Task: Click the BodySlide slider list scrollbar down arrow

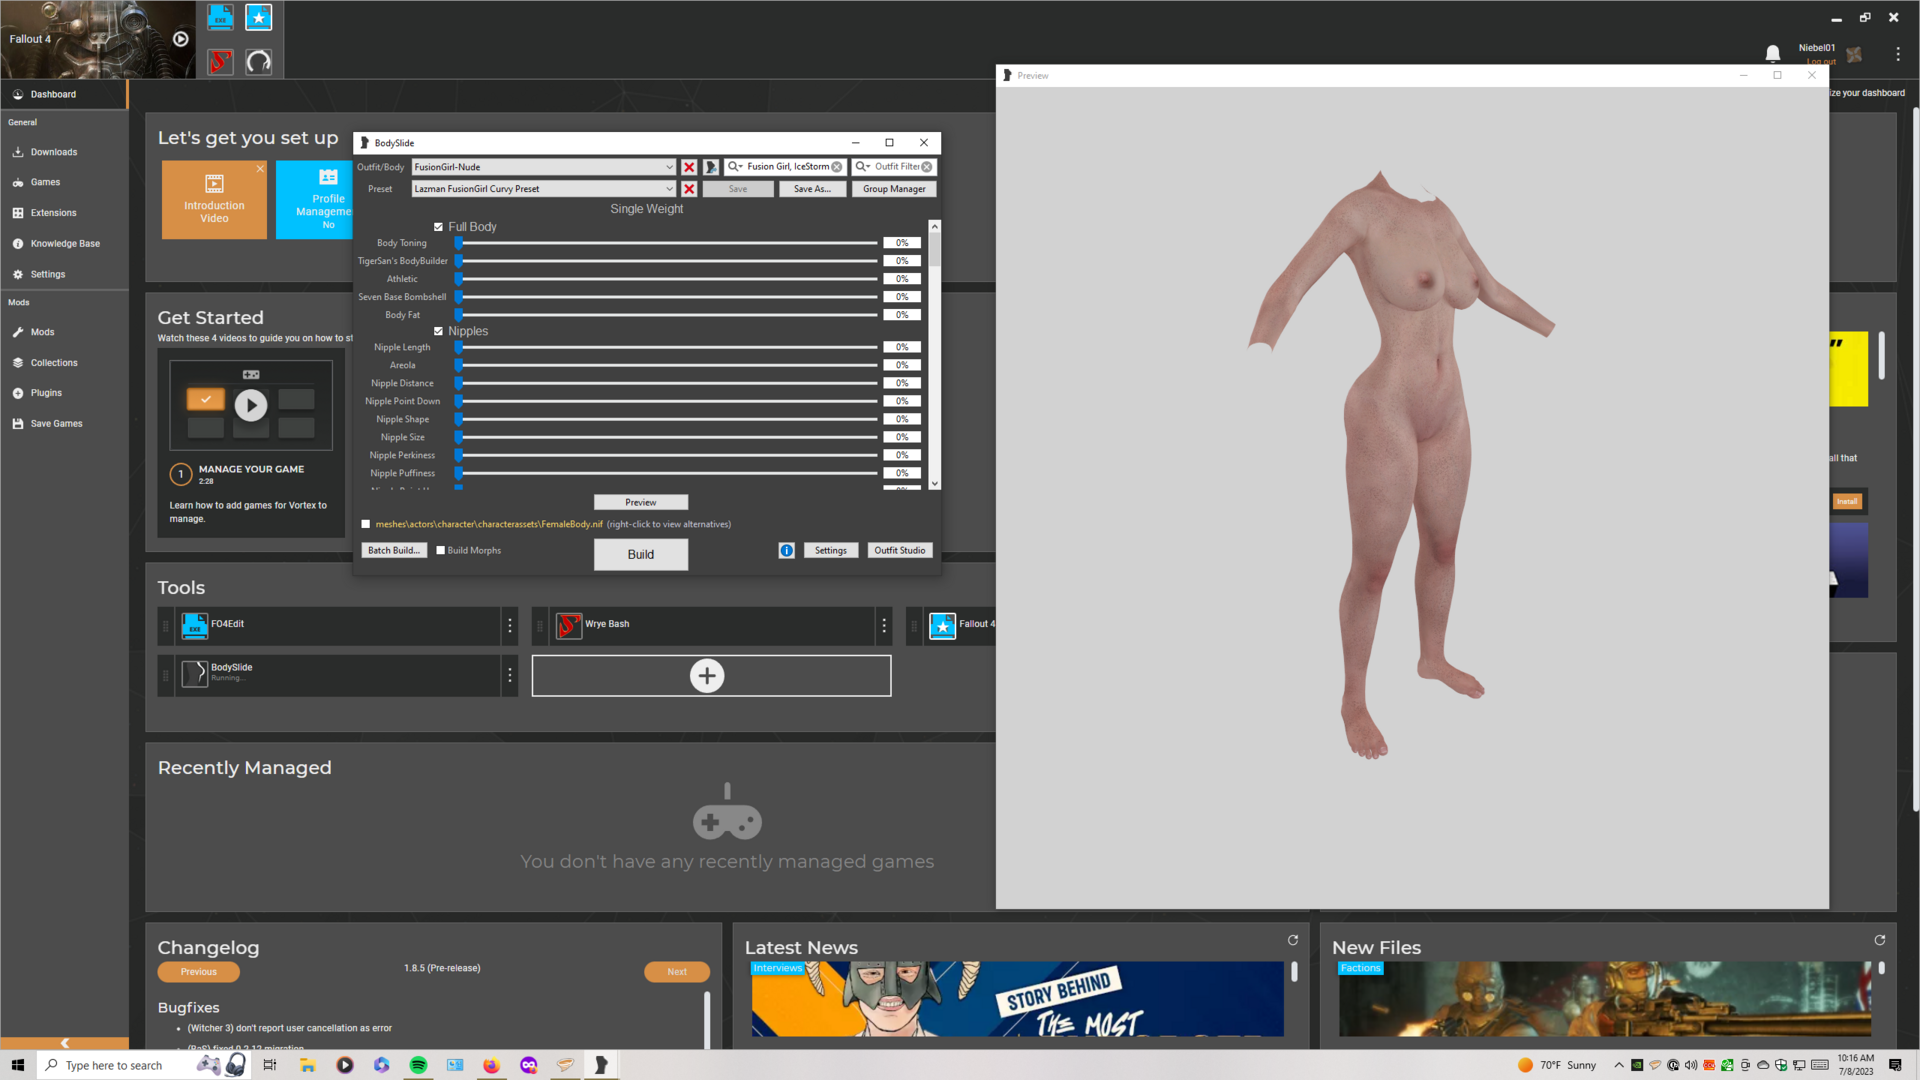Action: coord(935,484)
